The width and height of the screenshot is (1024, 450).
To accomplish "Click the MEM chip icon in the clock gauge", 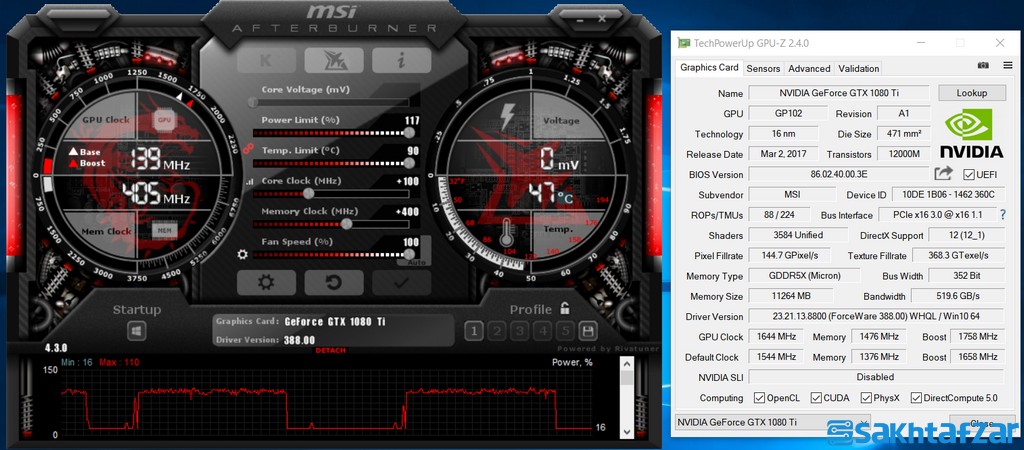I will 164,230.
